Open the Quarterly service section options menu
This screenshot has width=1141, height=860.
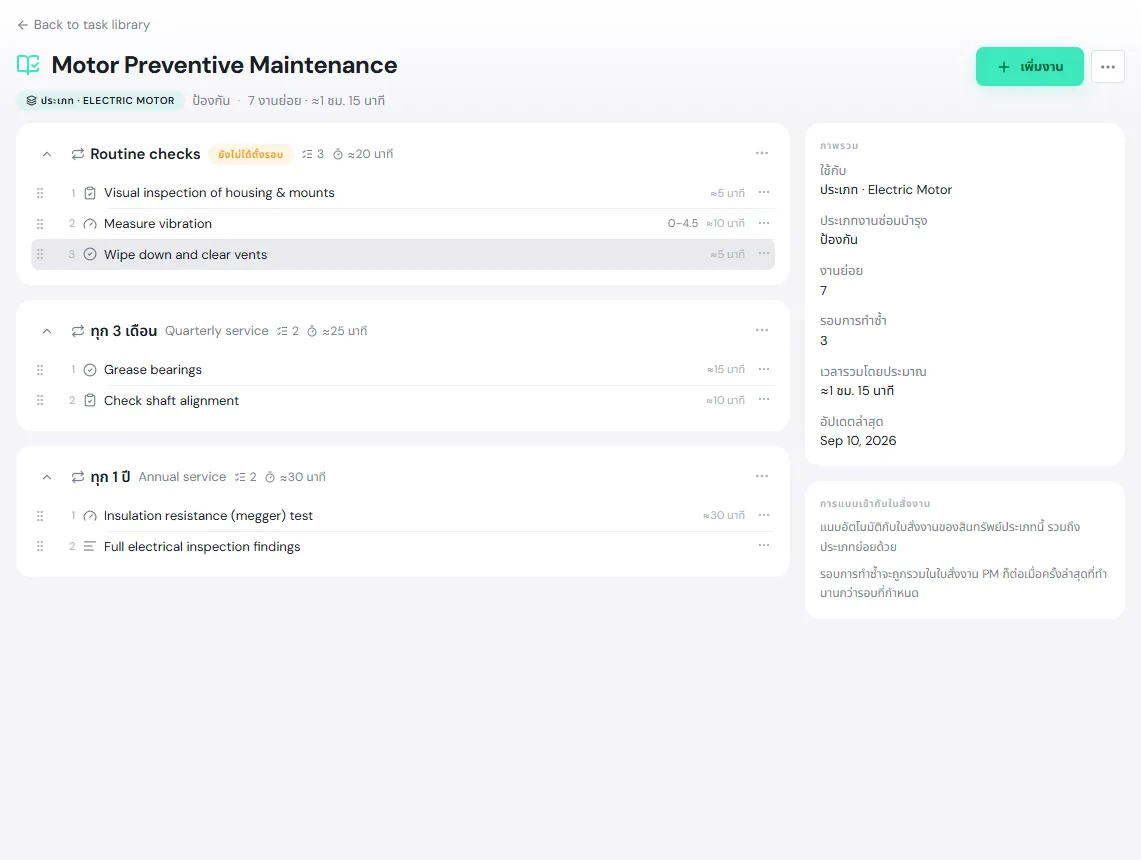tap(762, 330)
